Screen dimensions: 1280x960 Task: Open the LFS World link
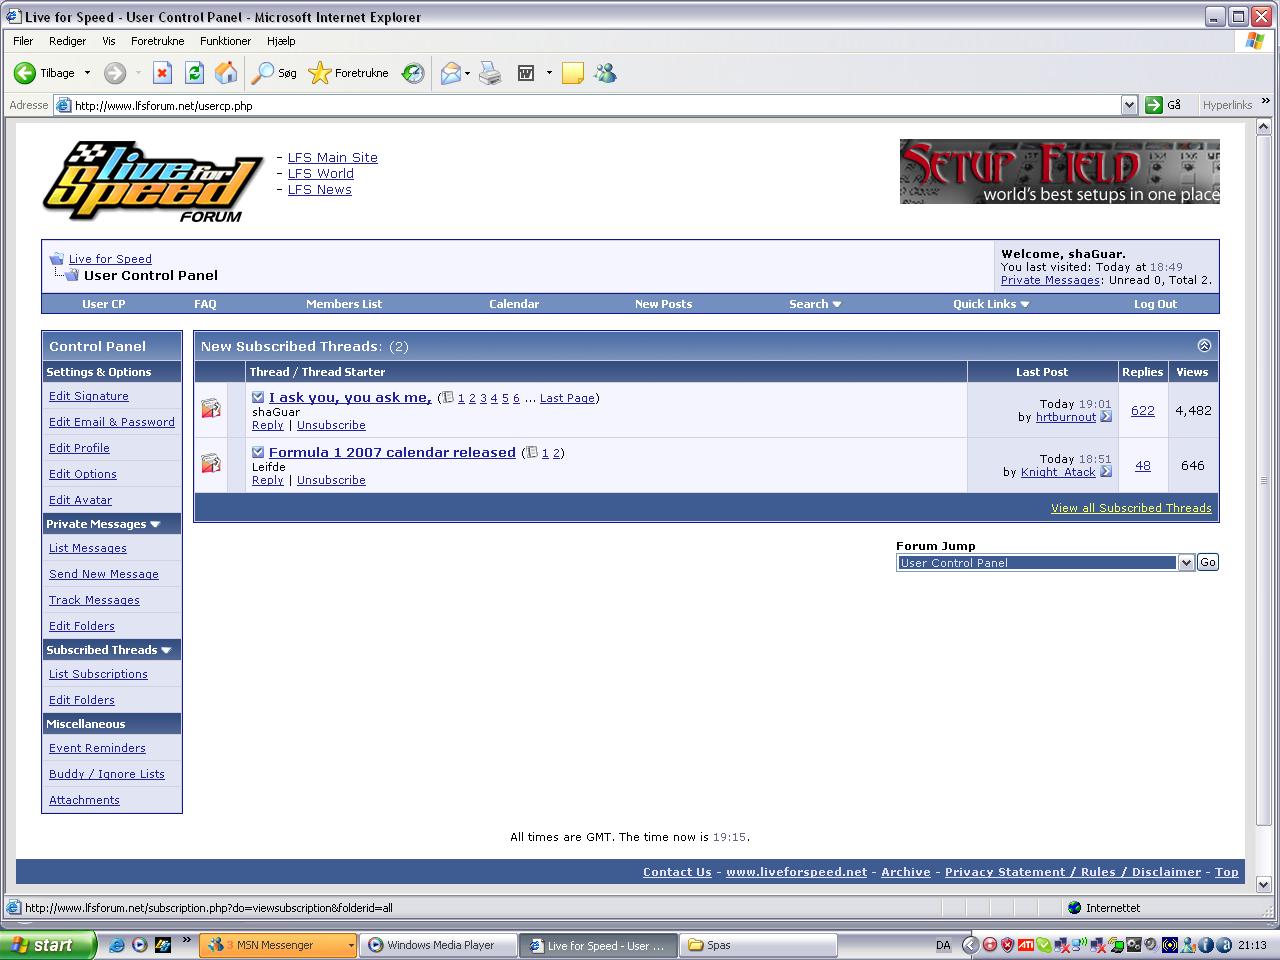pyautogui.click(x=321, y=173)
